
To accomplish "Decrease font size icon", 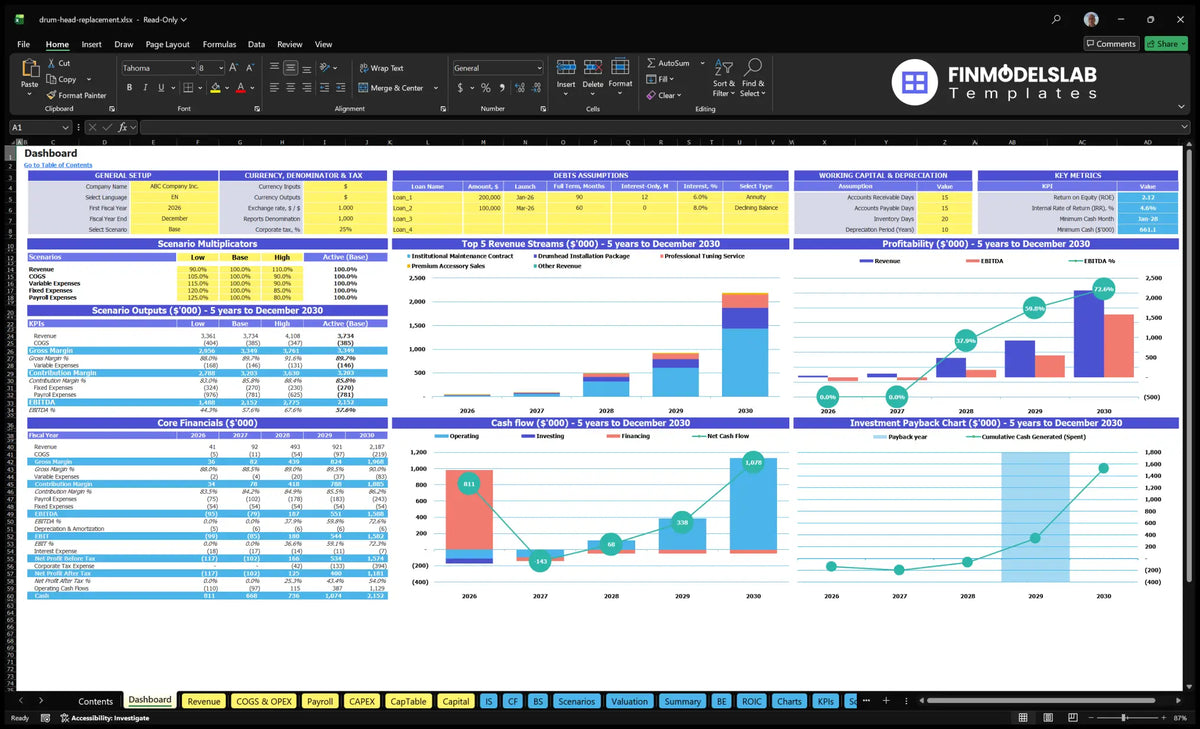I will click(249, 68).
